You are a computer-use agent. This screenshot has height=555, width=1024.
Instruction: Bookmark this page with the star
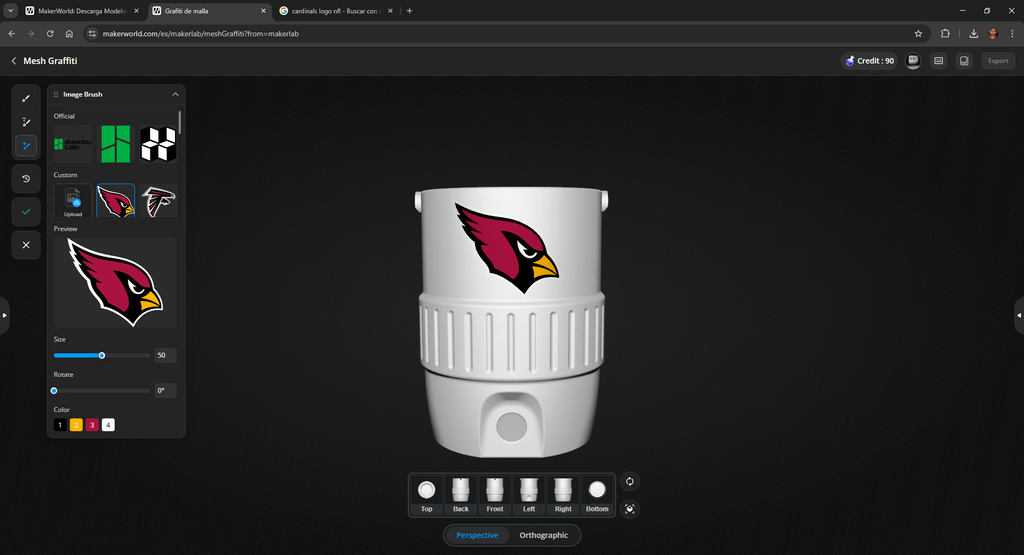[x=918, y=33]
